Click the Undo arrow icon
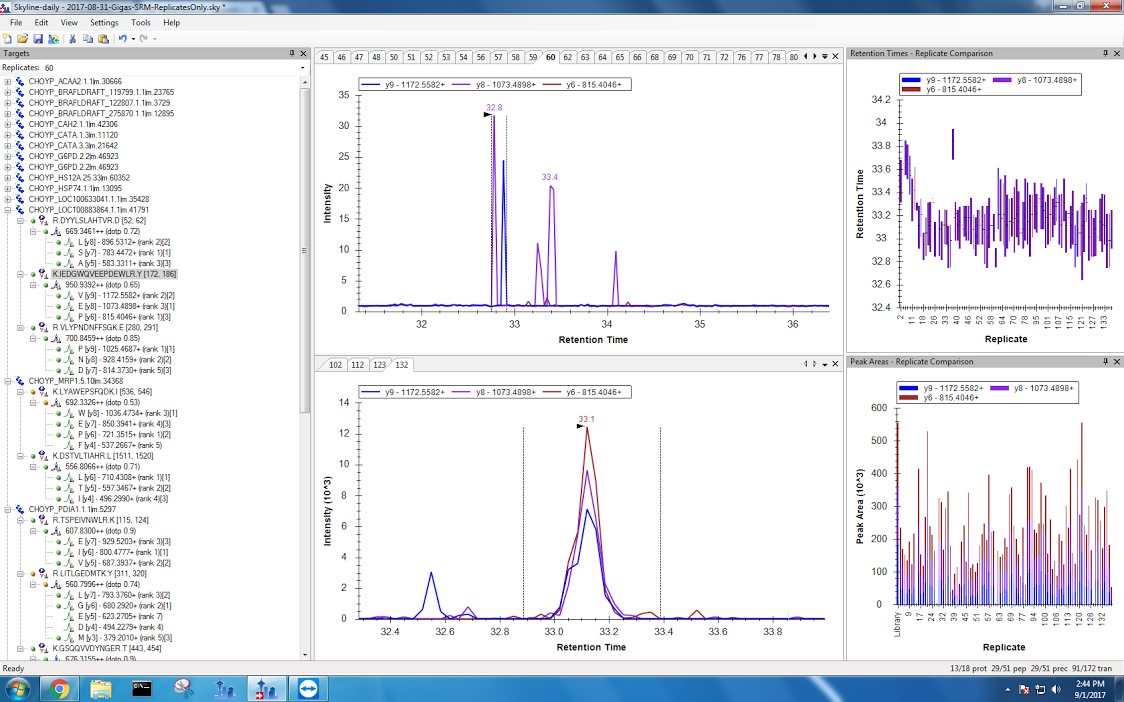Viewport: 1124px width, 702px height. (122, 38)
